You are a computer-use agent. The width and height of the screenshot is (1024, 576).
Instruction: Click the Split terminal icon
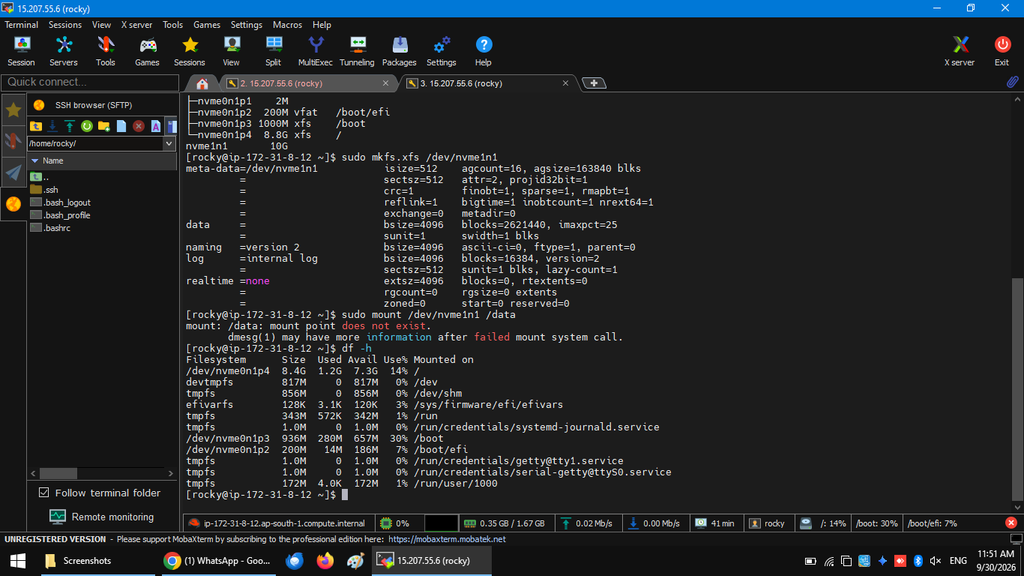[273, 52]
